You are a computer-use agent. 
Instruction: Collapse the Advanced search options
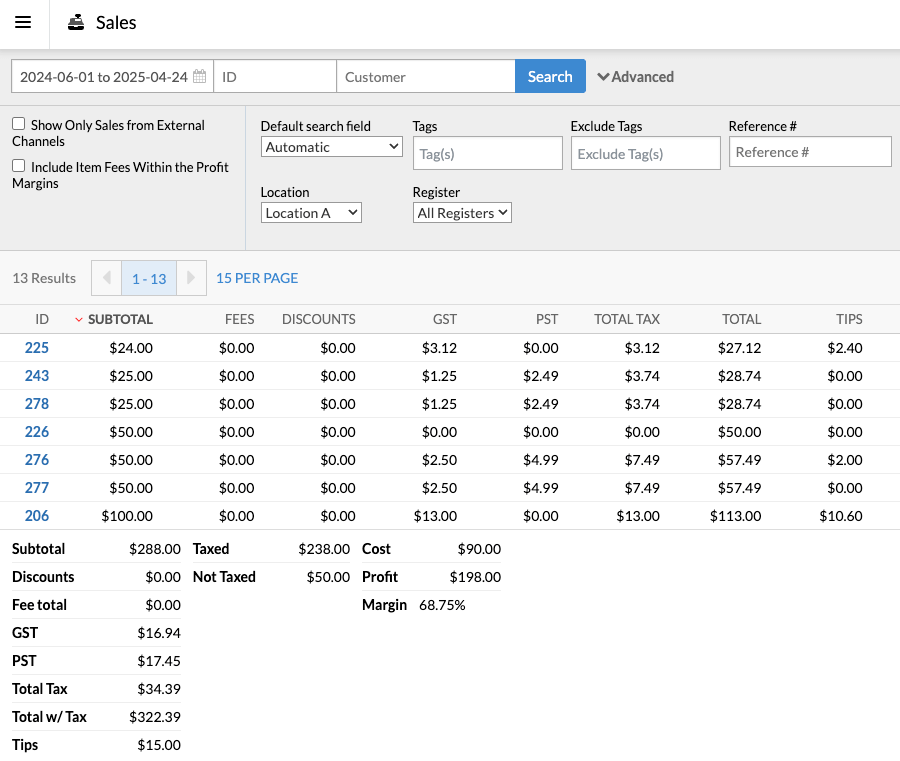click(x=635, y=77)
